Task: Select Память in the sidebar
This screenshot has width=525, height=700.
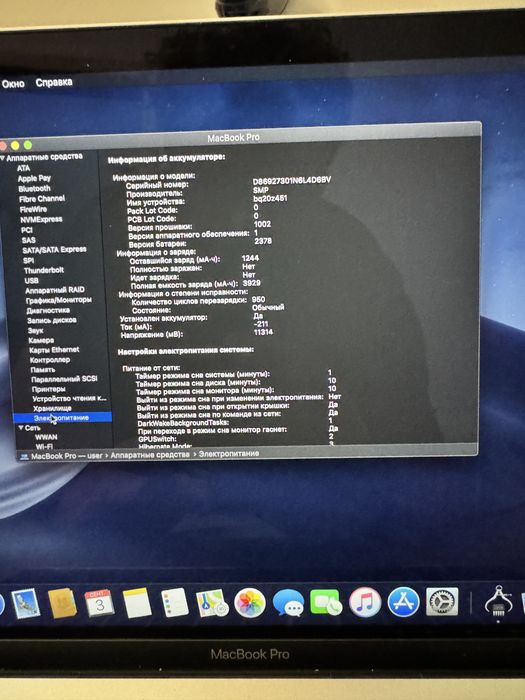Action: click(x=43, y=370)
